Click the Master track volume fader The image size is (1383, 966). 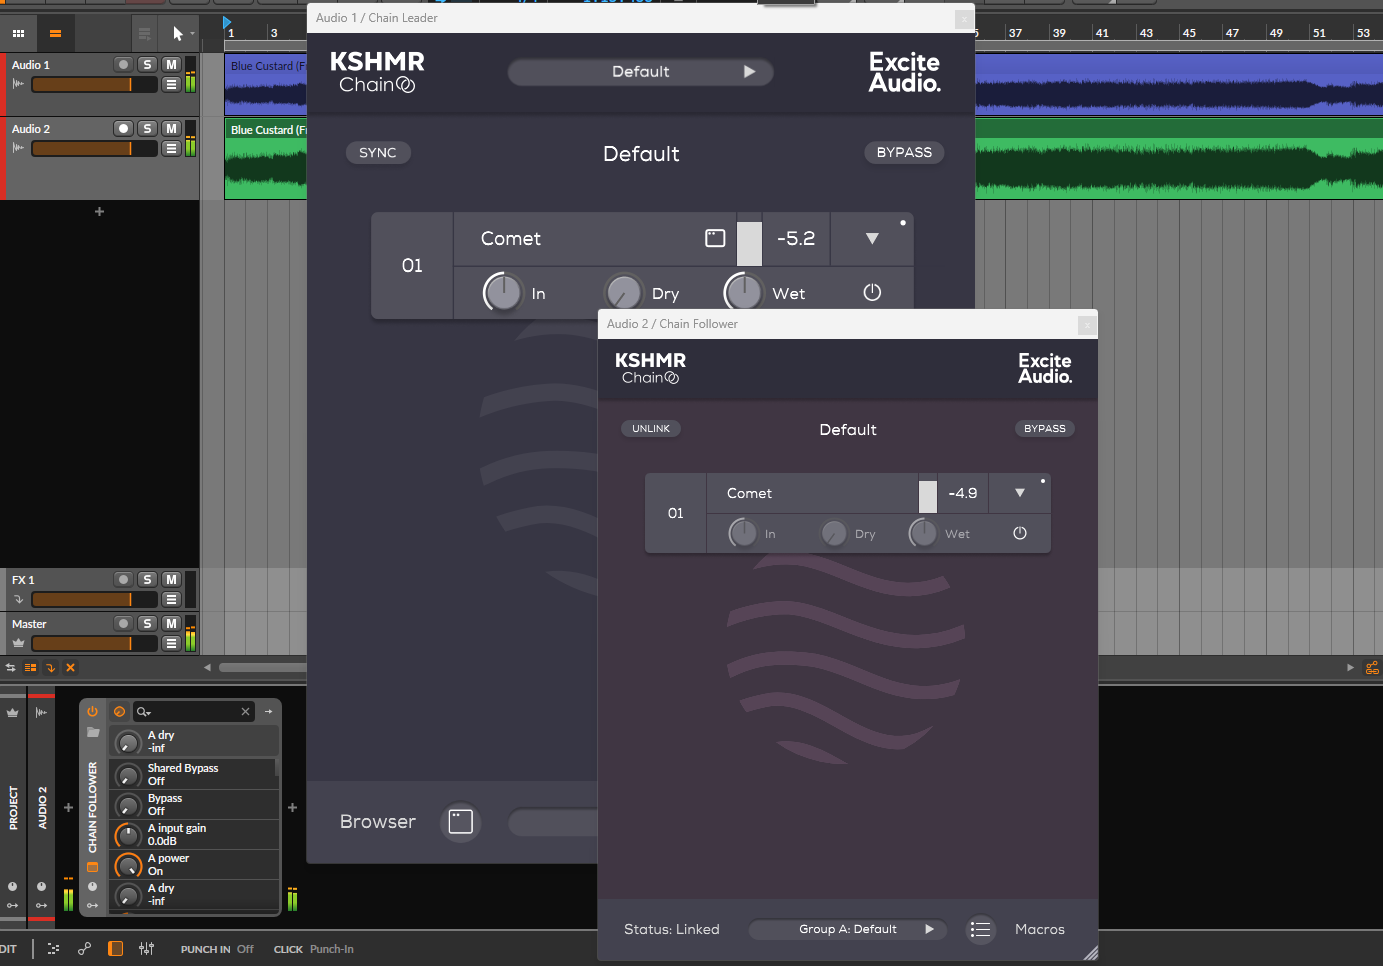pos(94,643)
